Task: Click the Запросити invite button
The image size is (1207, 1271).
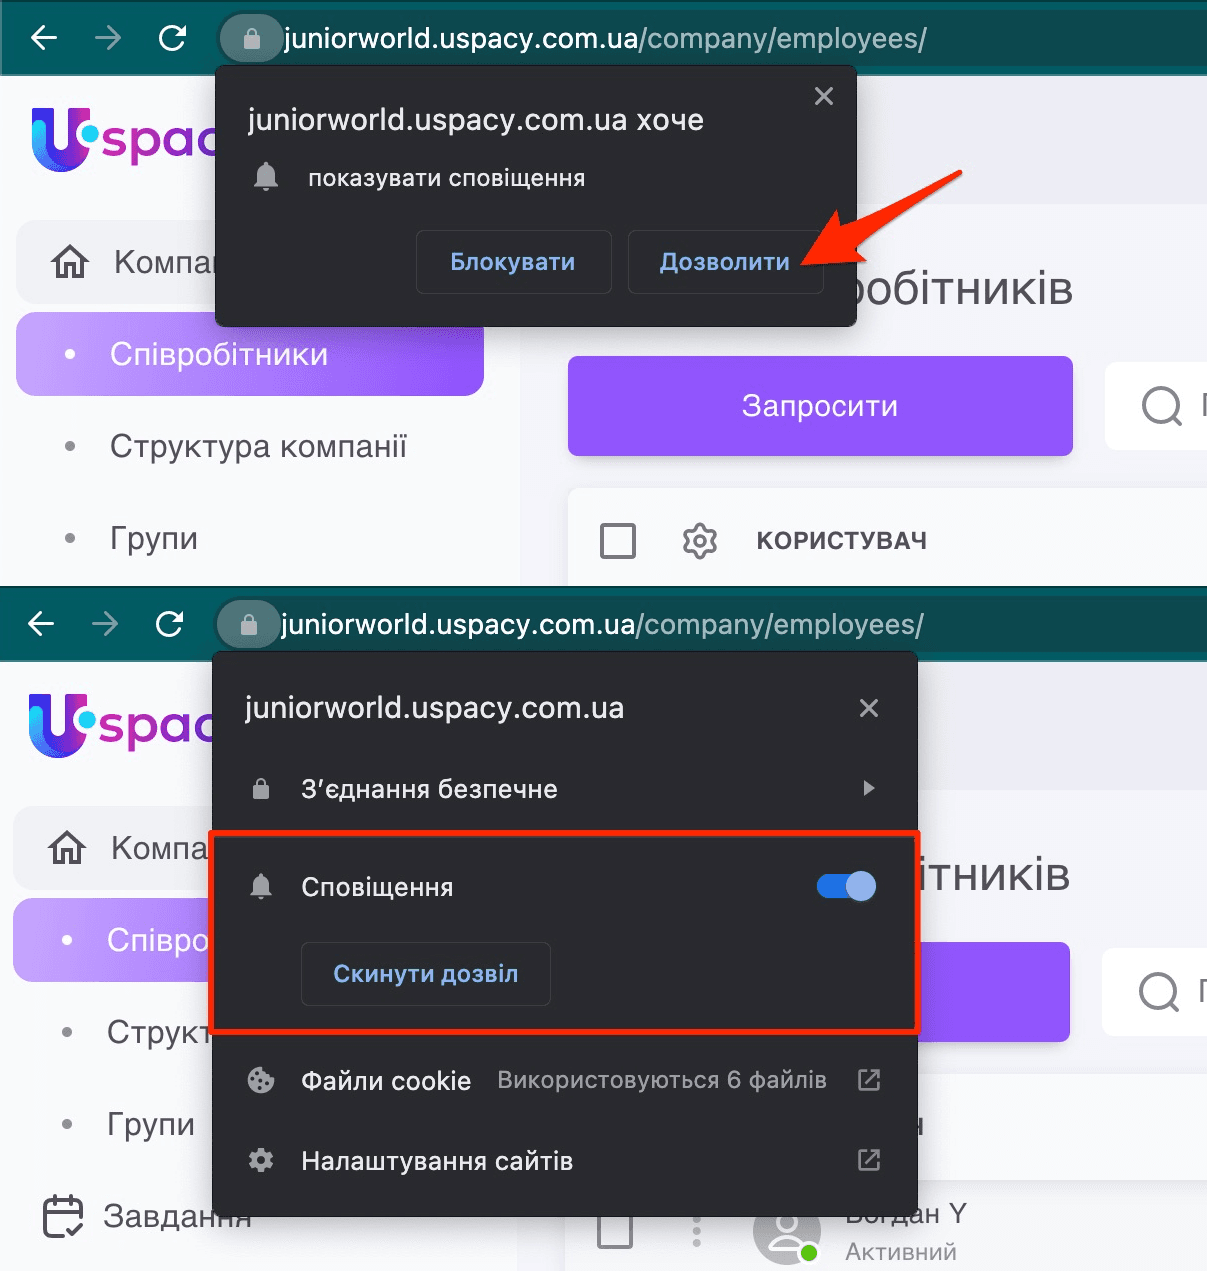Action: (820, 406)
